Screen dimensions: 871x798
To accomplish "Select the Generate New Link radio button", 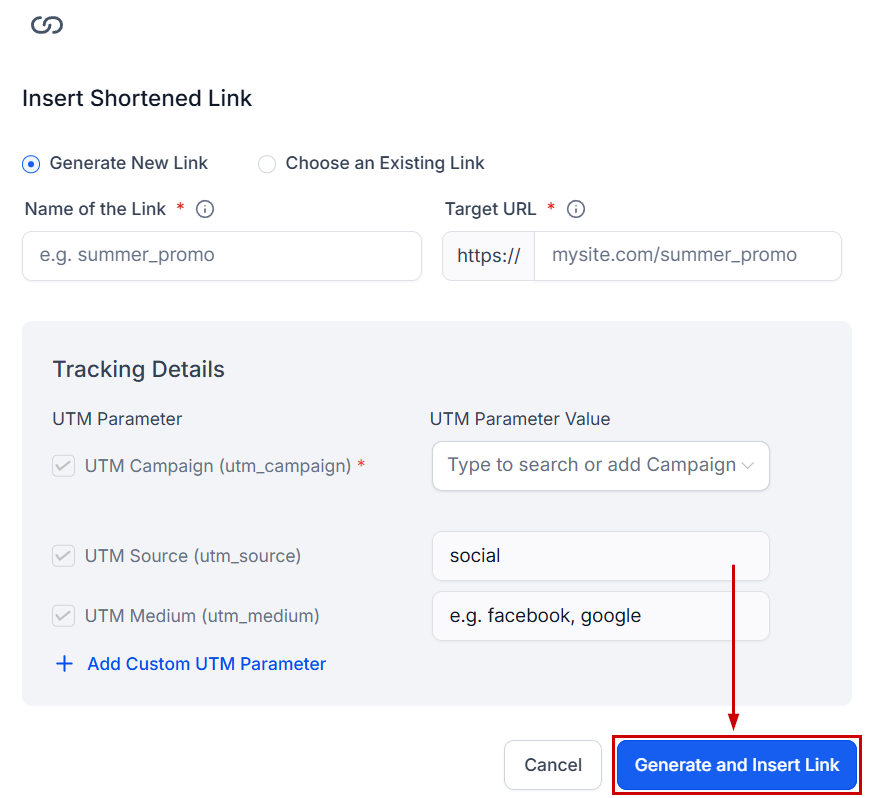I will (31, 163).
